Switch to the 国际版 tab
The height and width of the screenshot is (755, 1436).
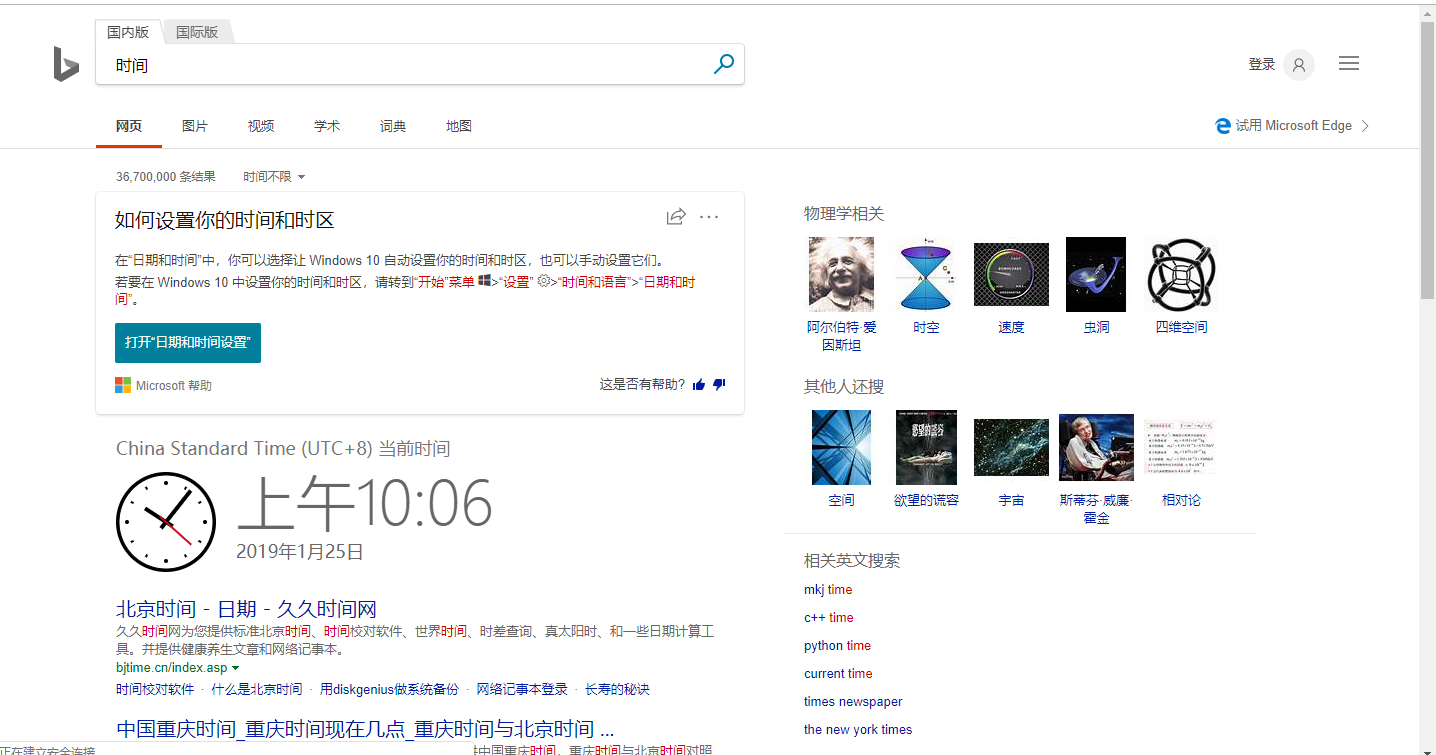pyautogui.click(x=196, y=31)
